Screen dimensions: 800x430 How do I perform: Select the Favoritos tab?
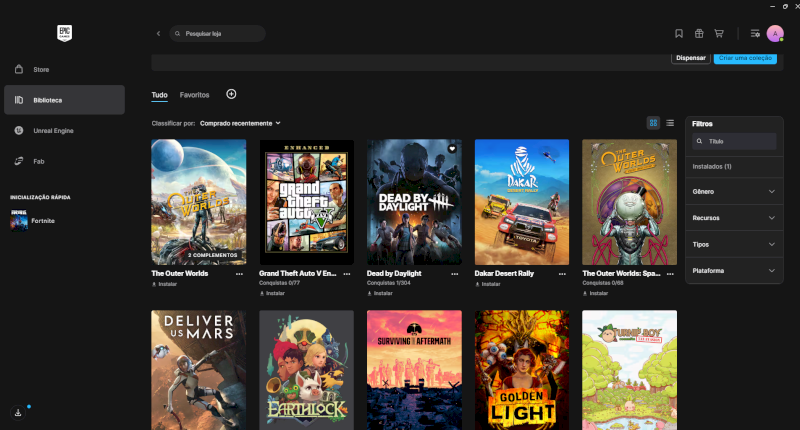[x=194, y=95]
